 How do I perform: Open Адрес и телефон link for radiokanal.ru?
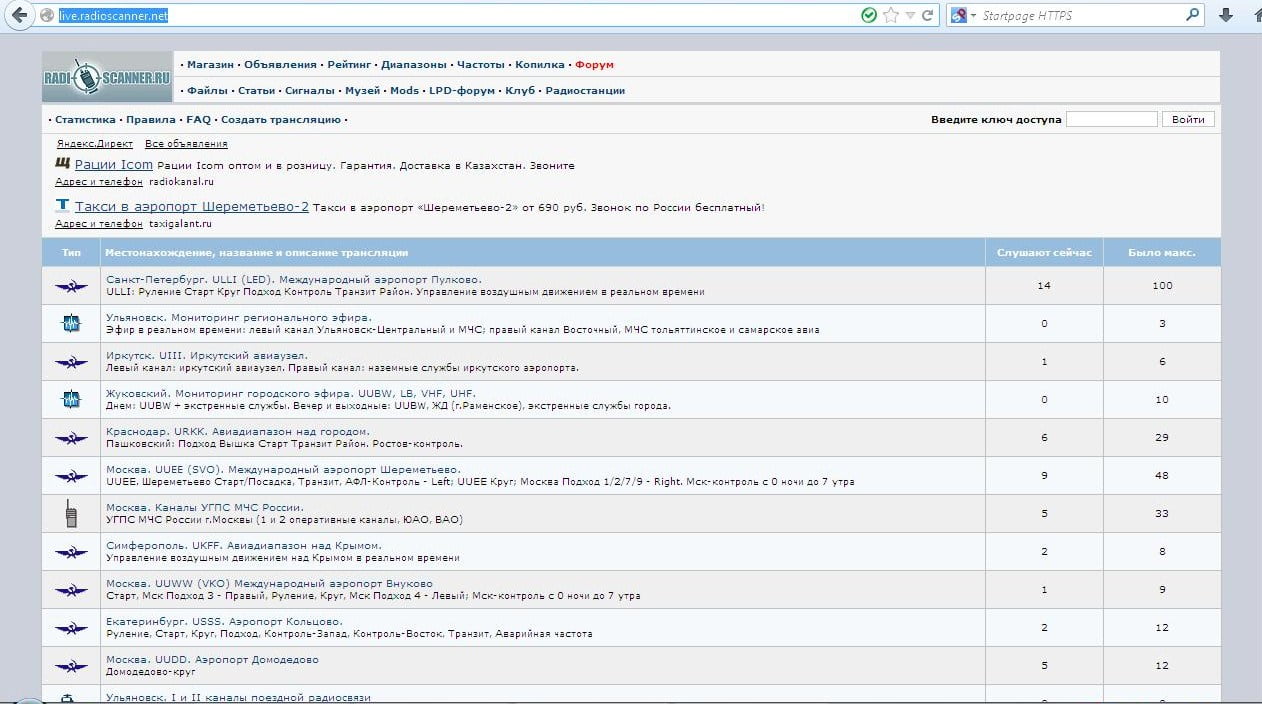pos(99,182)
